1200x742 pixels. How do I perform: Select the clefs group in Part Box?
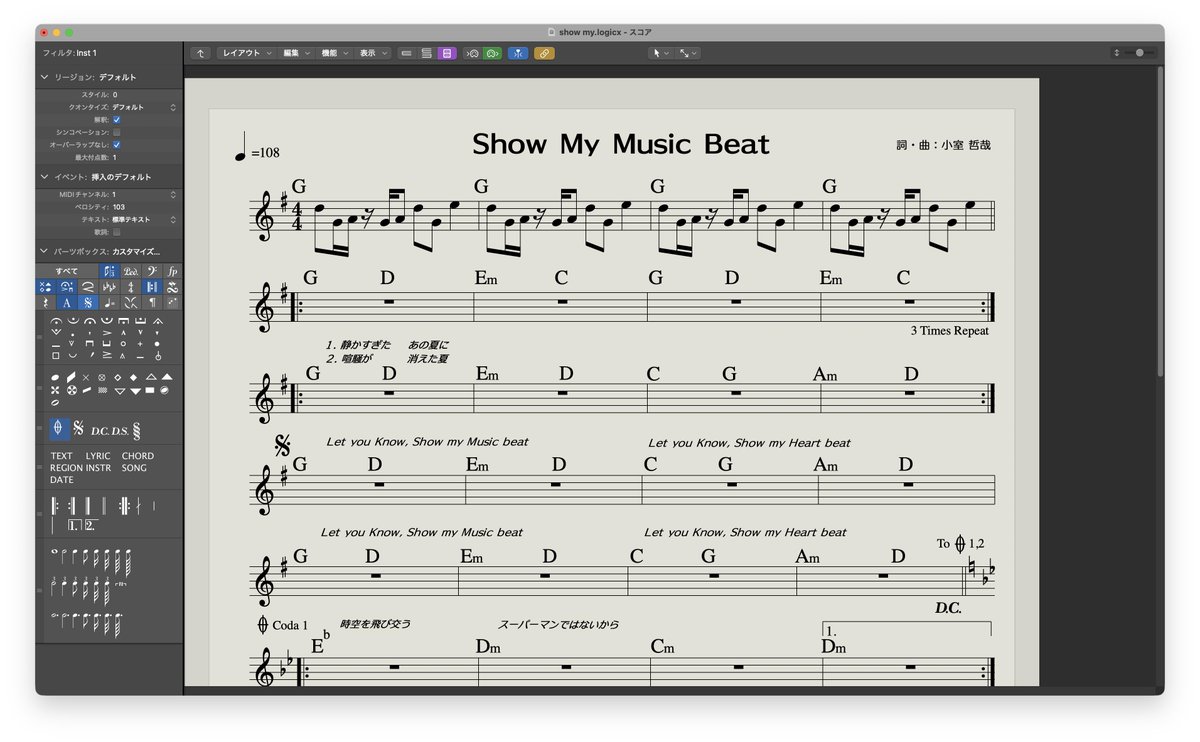tap(151, 271)
